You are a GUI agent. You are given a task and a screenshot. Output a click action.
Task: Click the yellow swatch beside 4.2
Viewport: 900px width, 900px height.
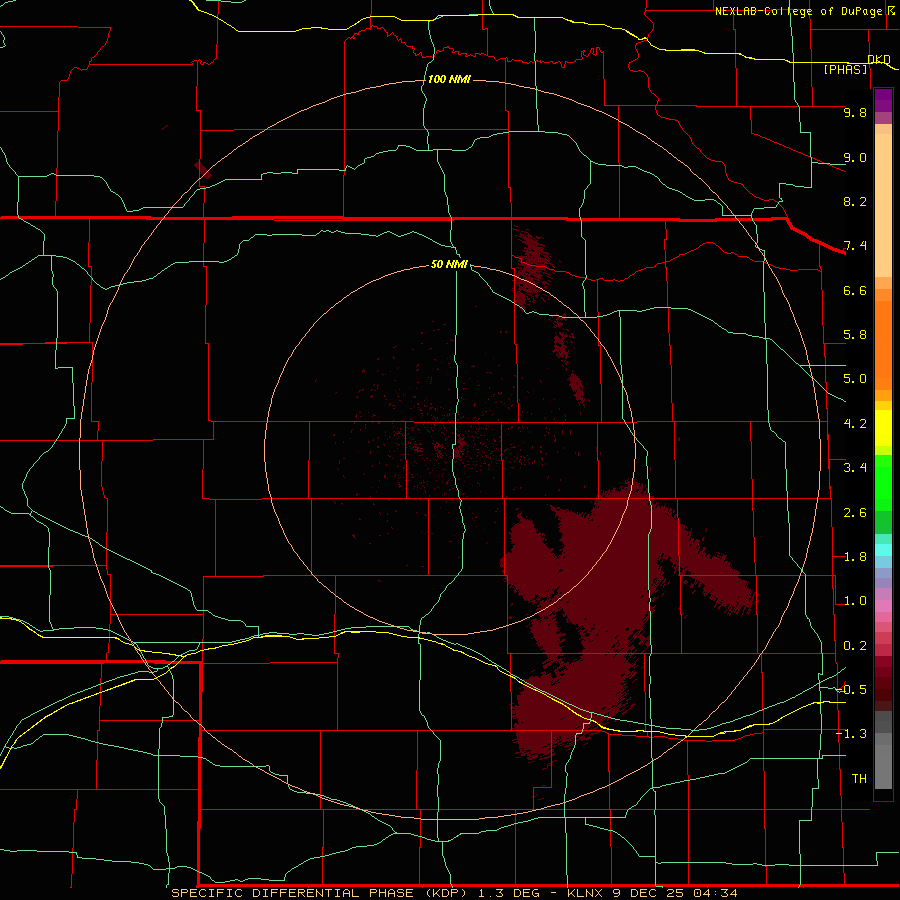pos(883,428)
